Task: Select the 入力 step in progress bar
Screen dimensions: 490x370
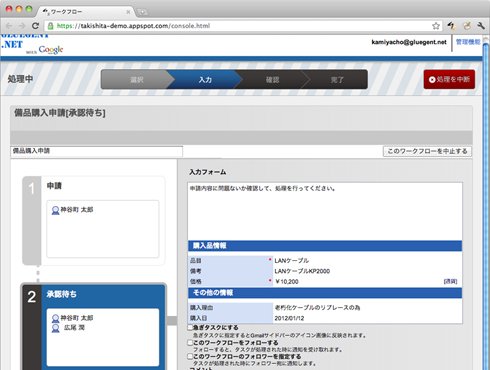Action: tap(205, 80)
